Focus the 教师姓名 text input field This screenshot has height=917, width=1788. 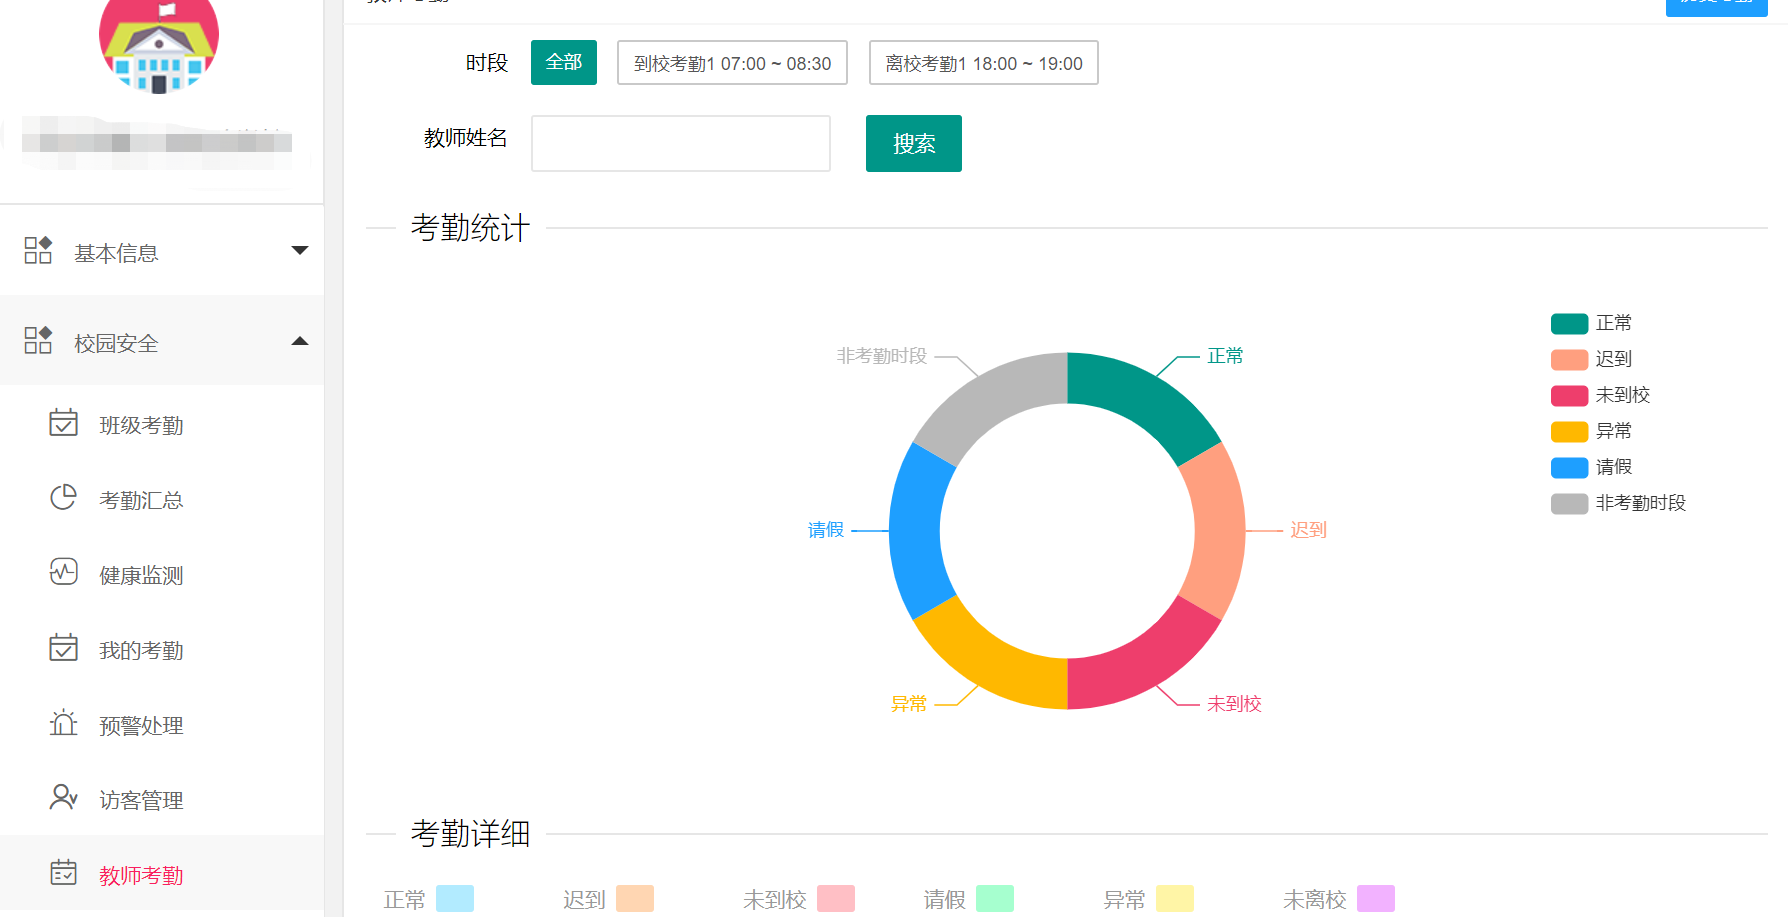(x=680, y=143)
